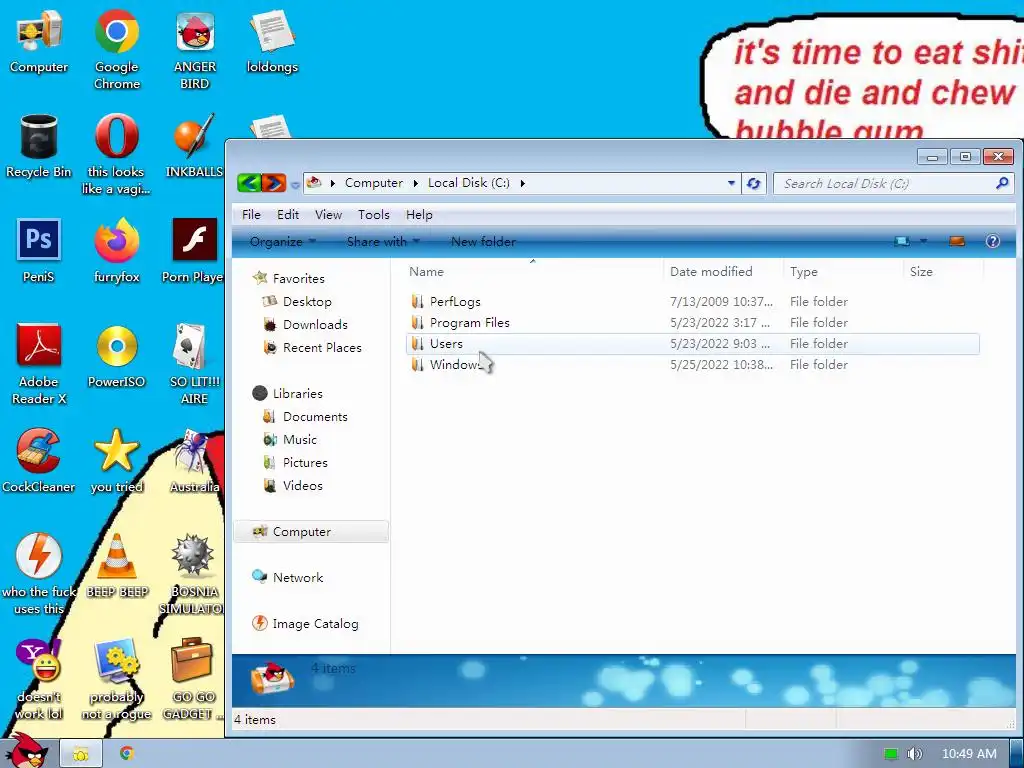This screenshot has height=768, width=1024.
Task: Select the furryfox desktop icon
Action: coord(116,251)
